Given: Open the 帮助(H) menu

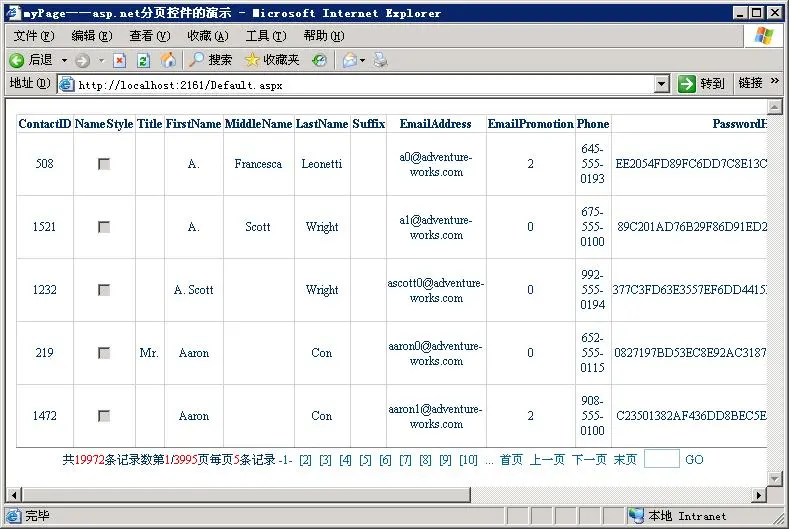Looking at the screenshot, I should coord(324,36).
